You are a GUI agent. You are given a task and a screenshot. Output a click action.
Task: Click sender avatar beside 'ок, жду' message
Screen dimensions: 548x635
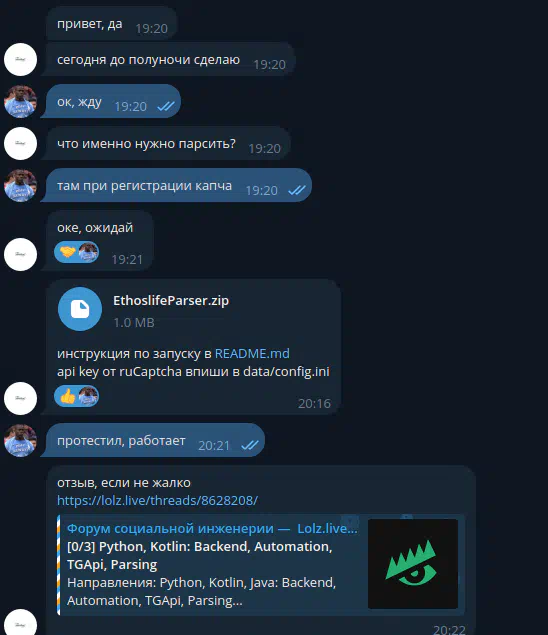point(20,101)
